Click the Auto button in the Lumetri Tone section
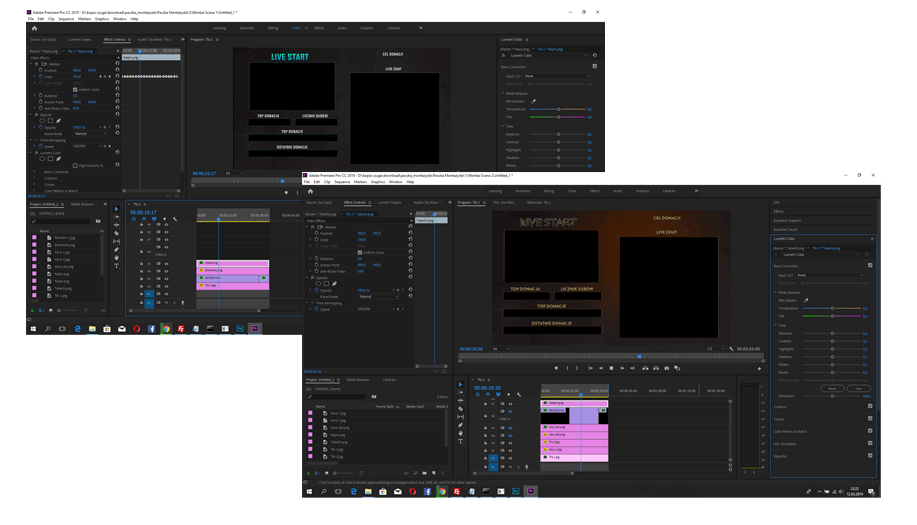Screen dimensions: 917x525 tap(857, 388)
